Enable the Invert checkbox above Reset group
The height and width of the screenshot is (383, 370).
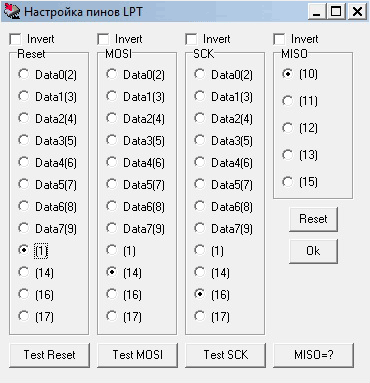15,39
